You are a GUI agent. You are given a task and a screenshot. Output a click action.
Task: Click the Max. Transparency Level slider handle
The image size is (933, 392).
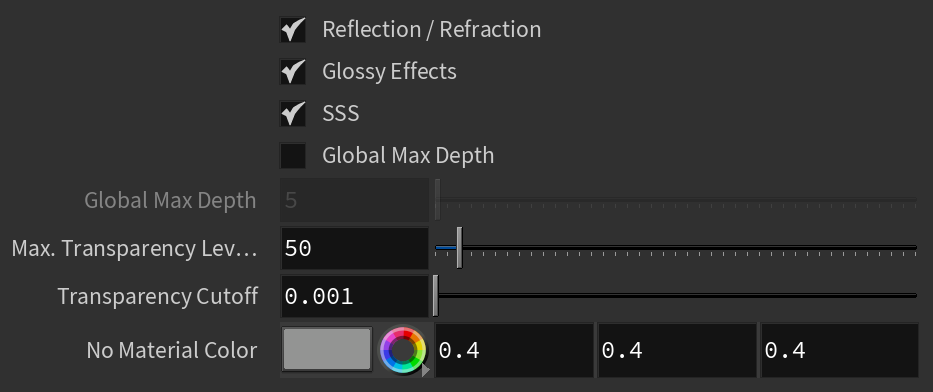pyautogui.click(x=459, y=247)
